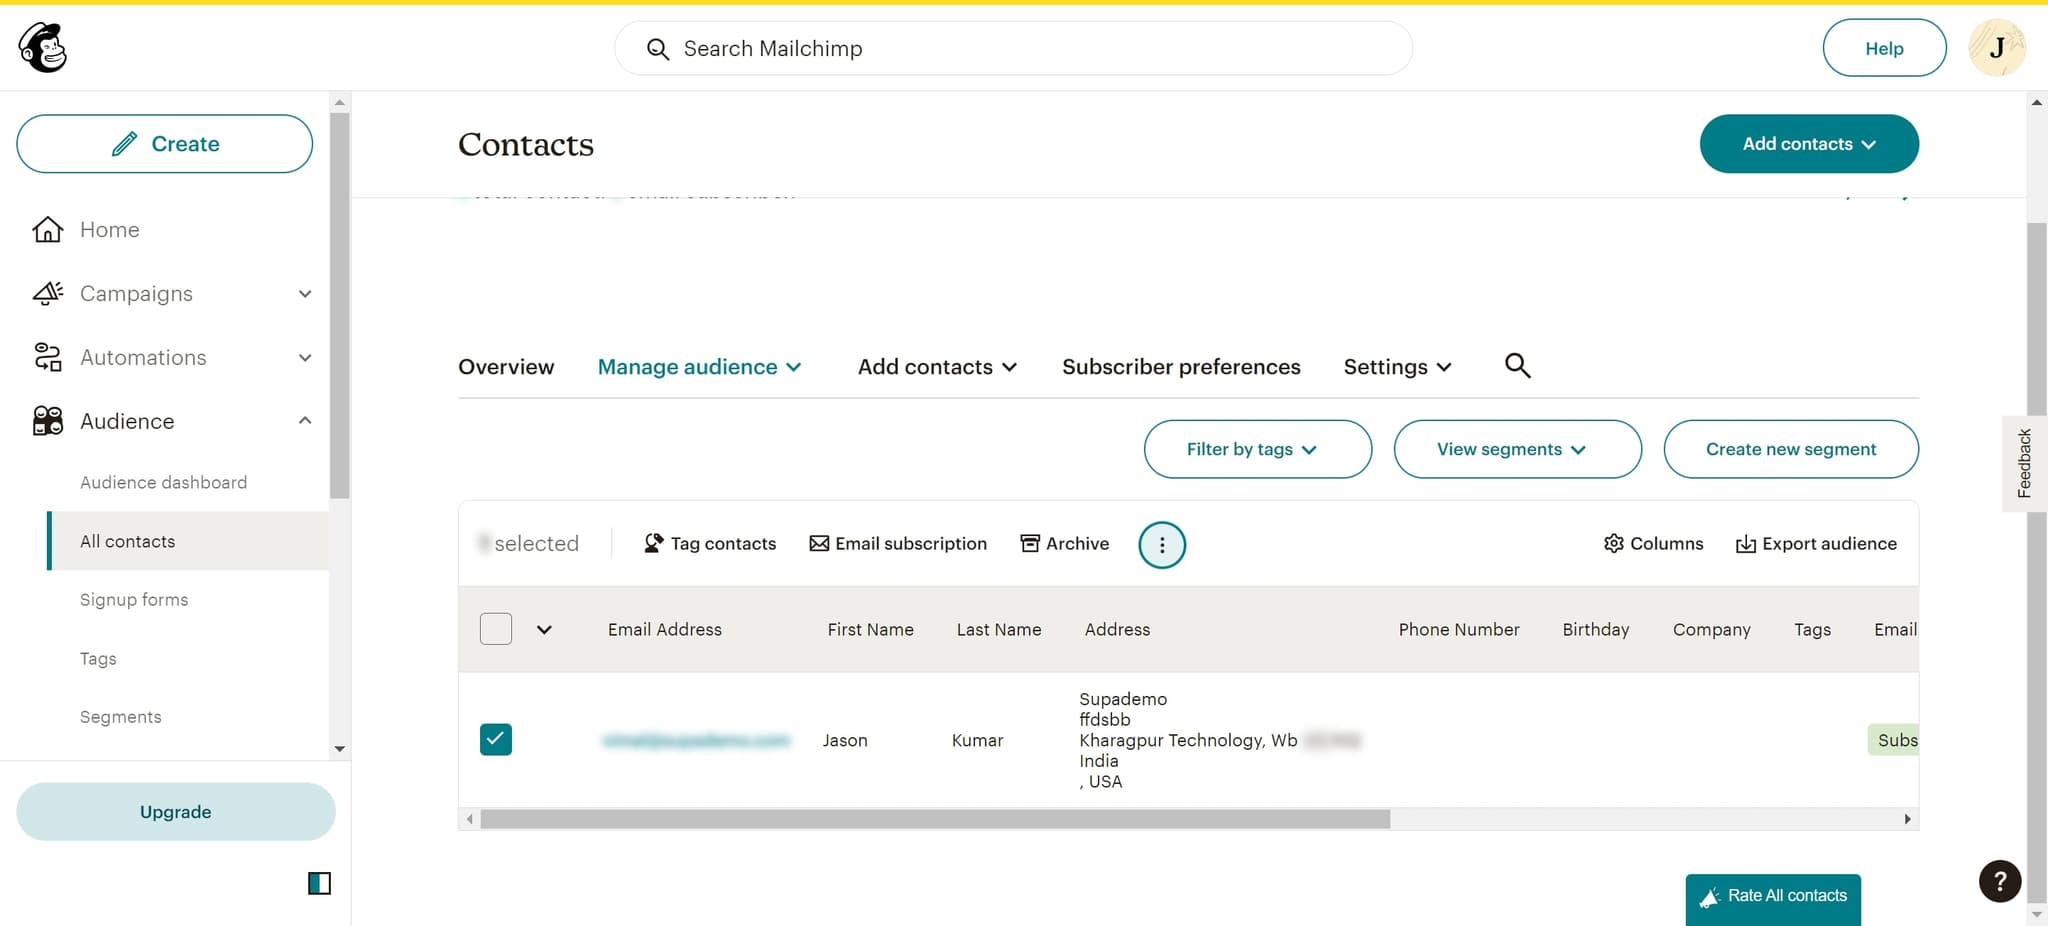The image size is (2048, 926).
Task: Collapse the Audience section in the sidebar
Action: pyautogui.click(x=306, y=420)
